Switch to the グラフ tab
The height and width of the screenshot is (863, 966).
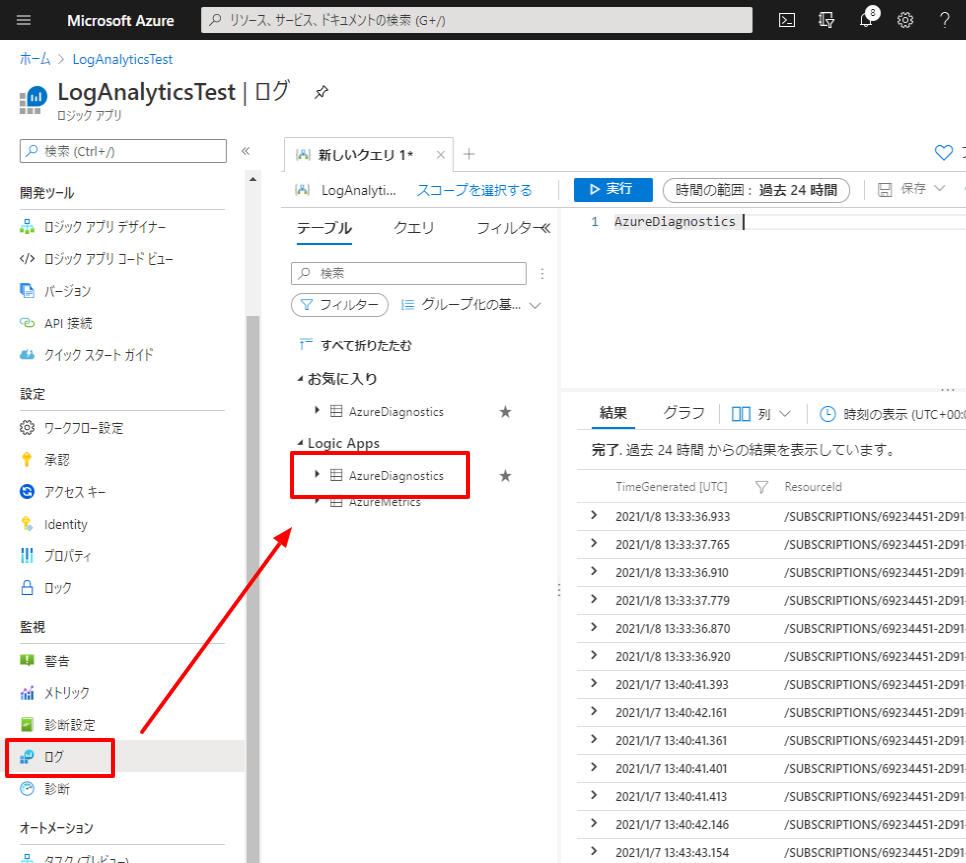tap(683, 413)
